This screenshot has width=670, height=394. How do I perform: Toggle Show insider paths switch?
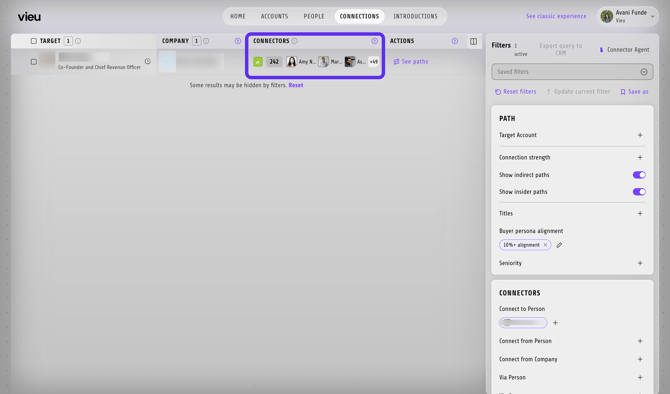tap(639, 192)
